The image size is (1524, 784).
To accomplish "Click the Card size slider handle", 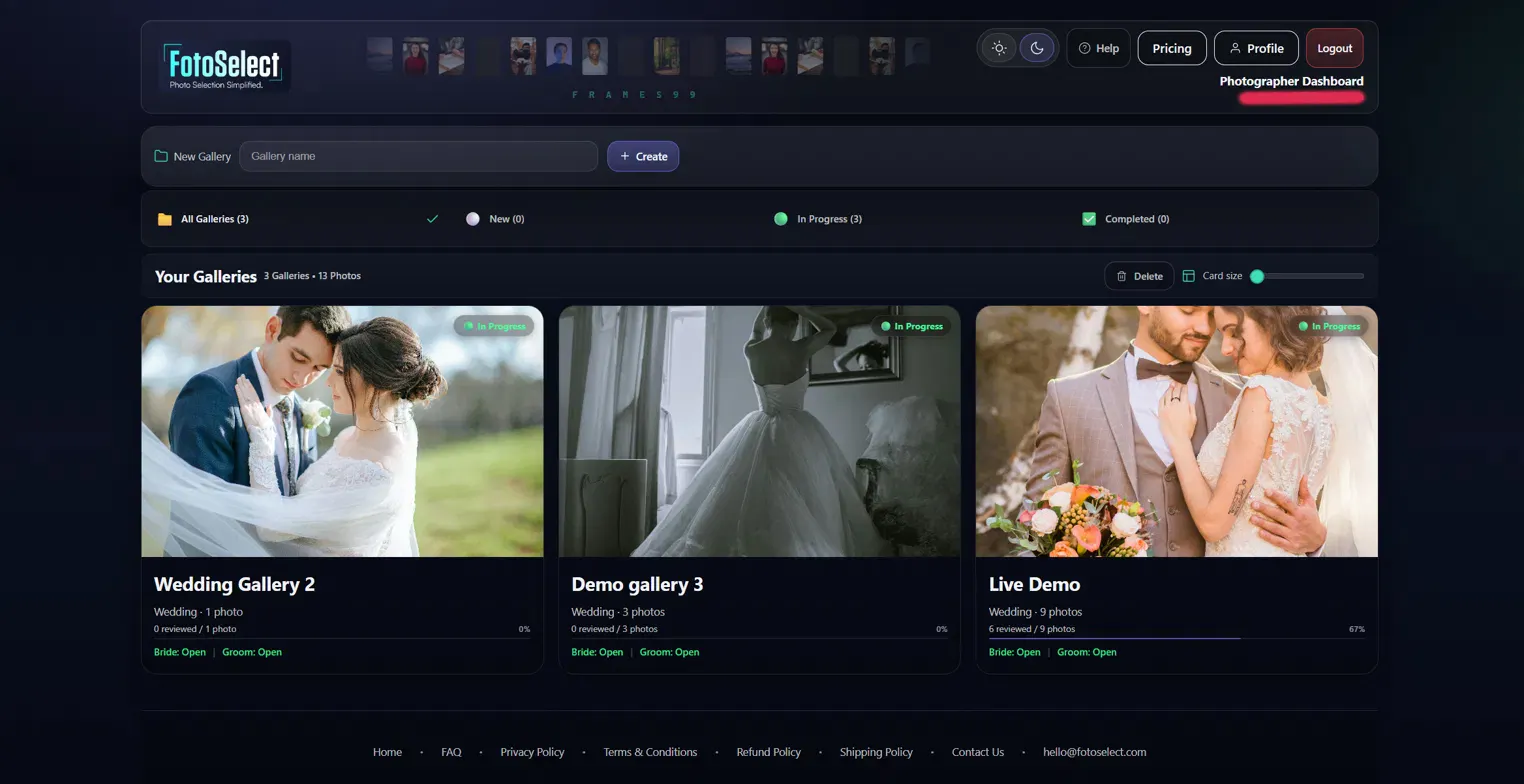I will tap(1257, 276).
